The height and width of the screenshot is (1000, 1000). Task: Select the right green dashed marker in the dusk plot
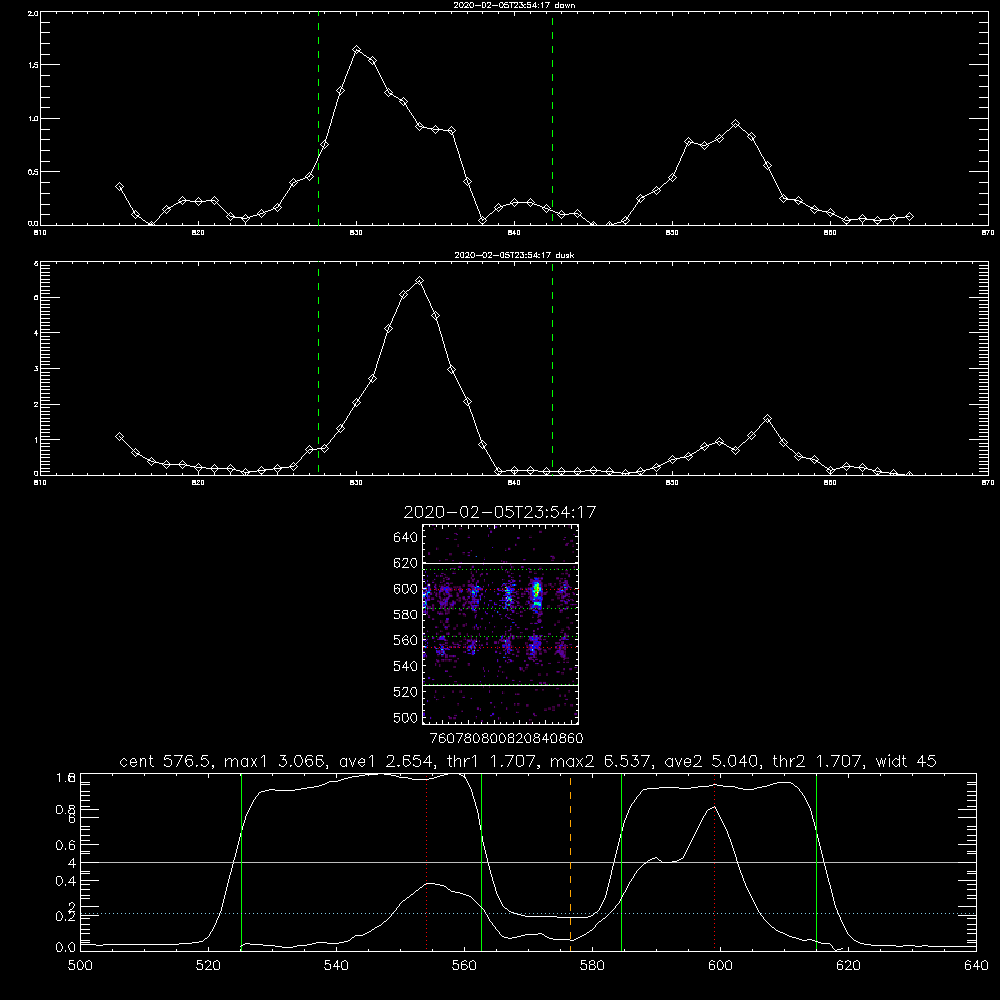point(552,369)
